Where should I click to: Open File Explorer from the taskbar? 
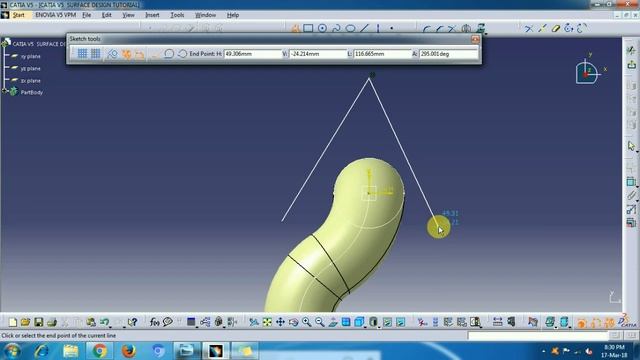coord(71,351)
